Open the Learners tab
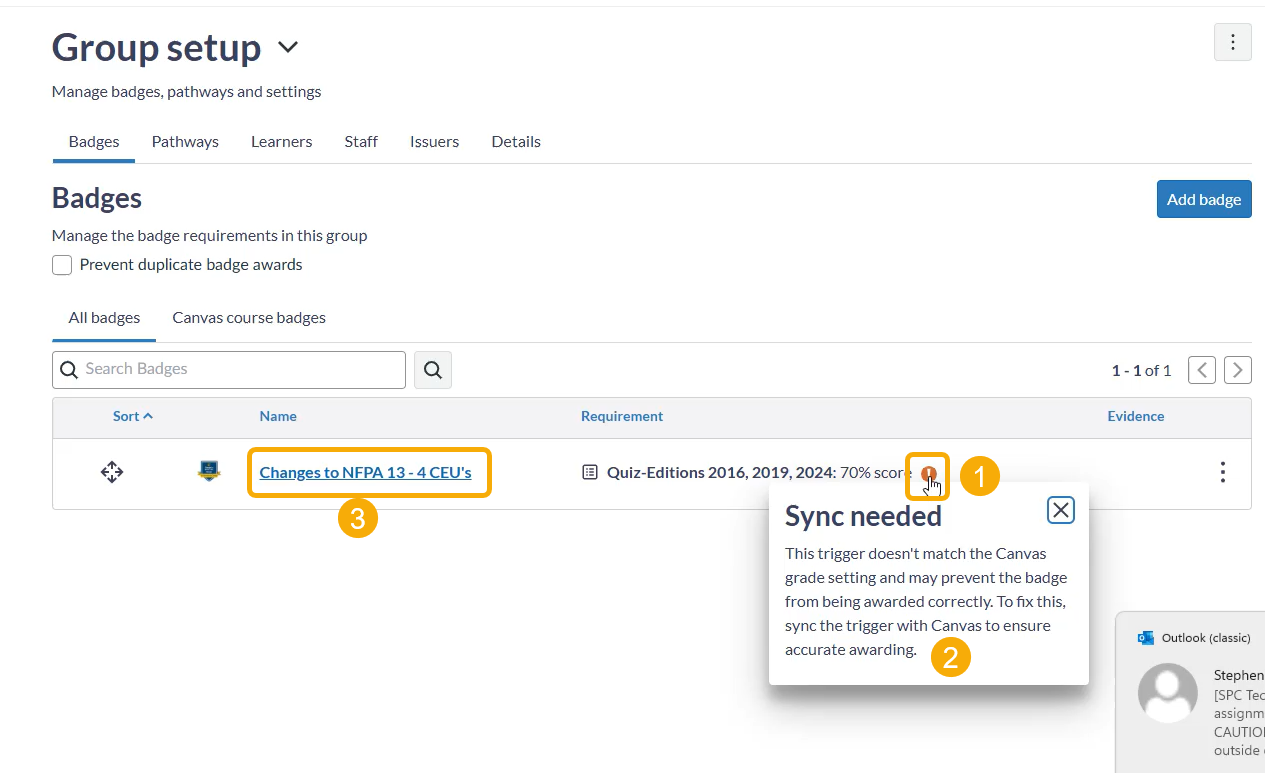This screenshot has width=1265, height=773. (x=281, y=141)
